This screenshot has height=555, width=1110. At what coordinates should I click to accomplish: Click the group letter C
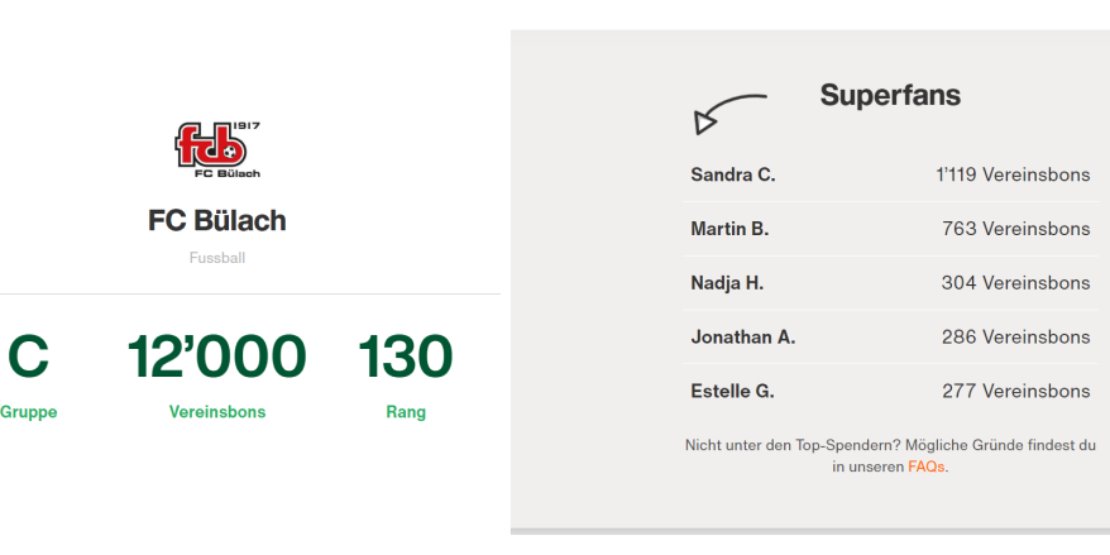pyautogui.click(x=28, y=356)
